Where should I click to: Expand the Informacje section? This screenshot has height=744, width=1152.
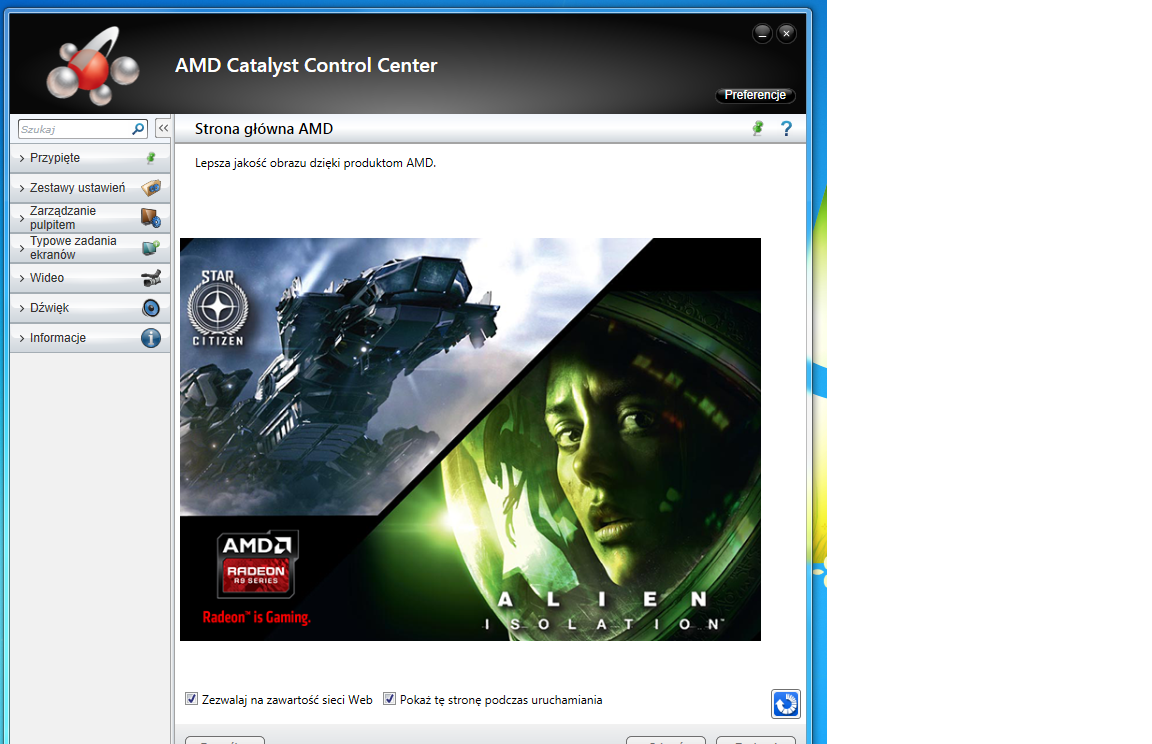(x=90, y=338)
